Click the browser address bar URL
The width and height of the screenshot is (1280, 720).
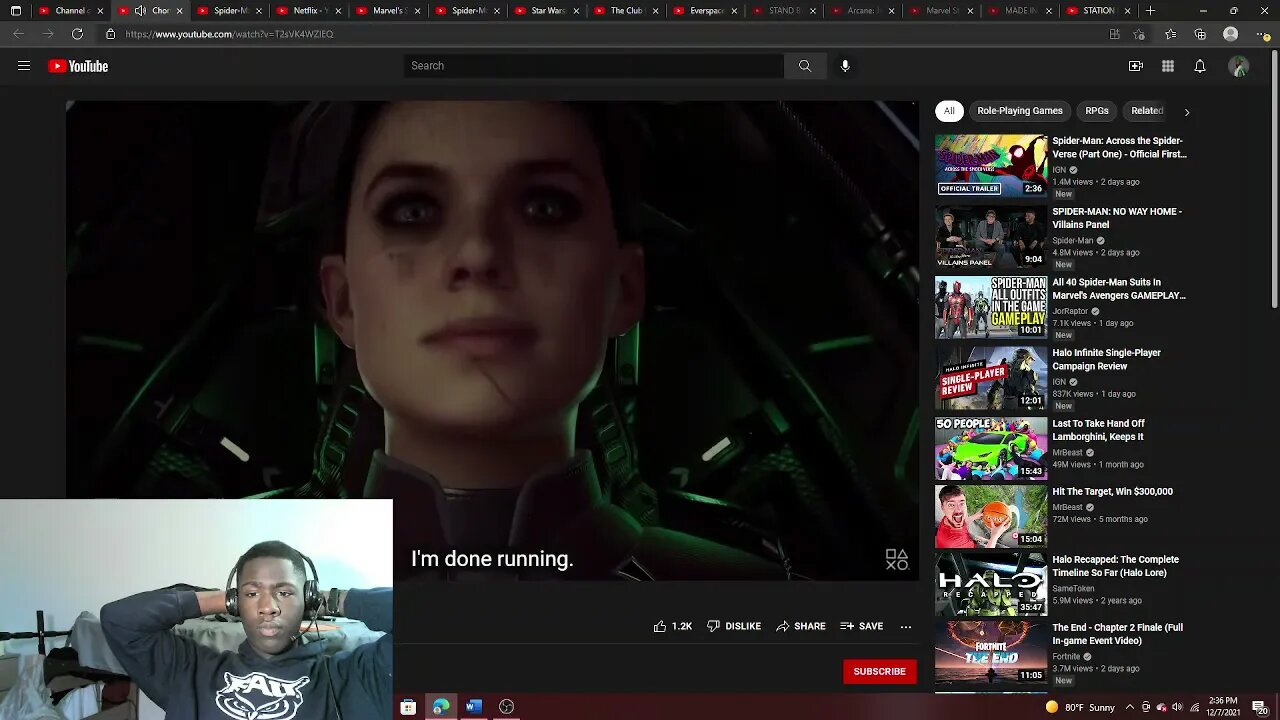click(230, 34)
